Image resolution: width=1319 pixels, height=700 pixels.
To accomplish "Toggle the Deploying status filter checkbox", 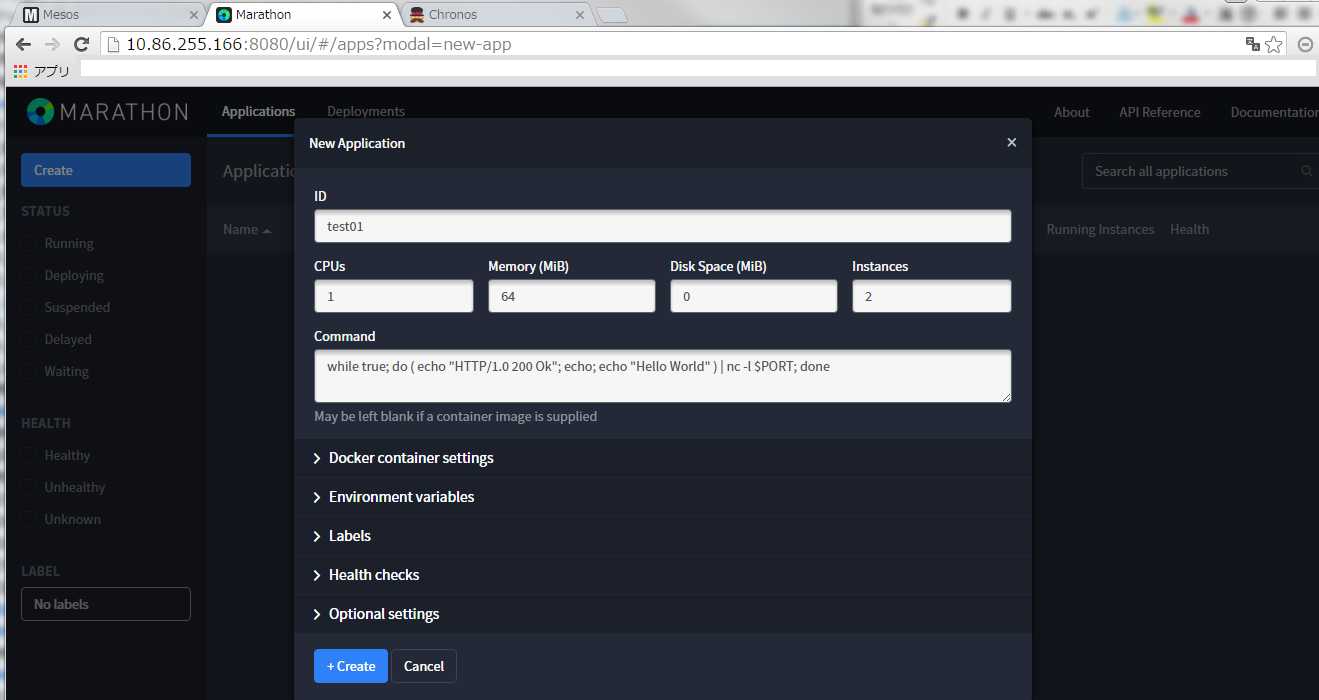I will [x=29, y=276].
